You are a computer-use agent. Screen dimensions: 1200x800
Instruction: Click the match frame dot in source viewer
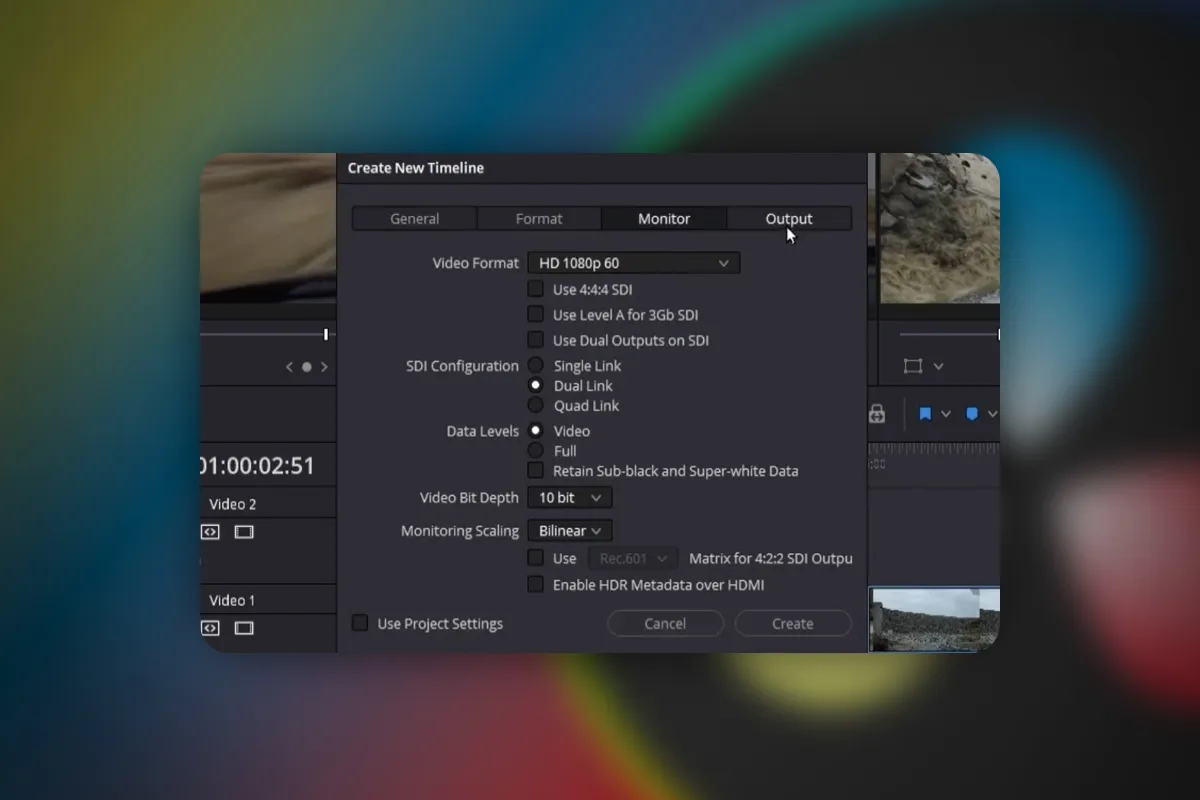click(x=307, y=367)
